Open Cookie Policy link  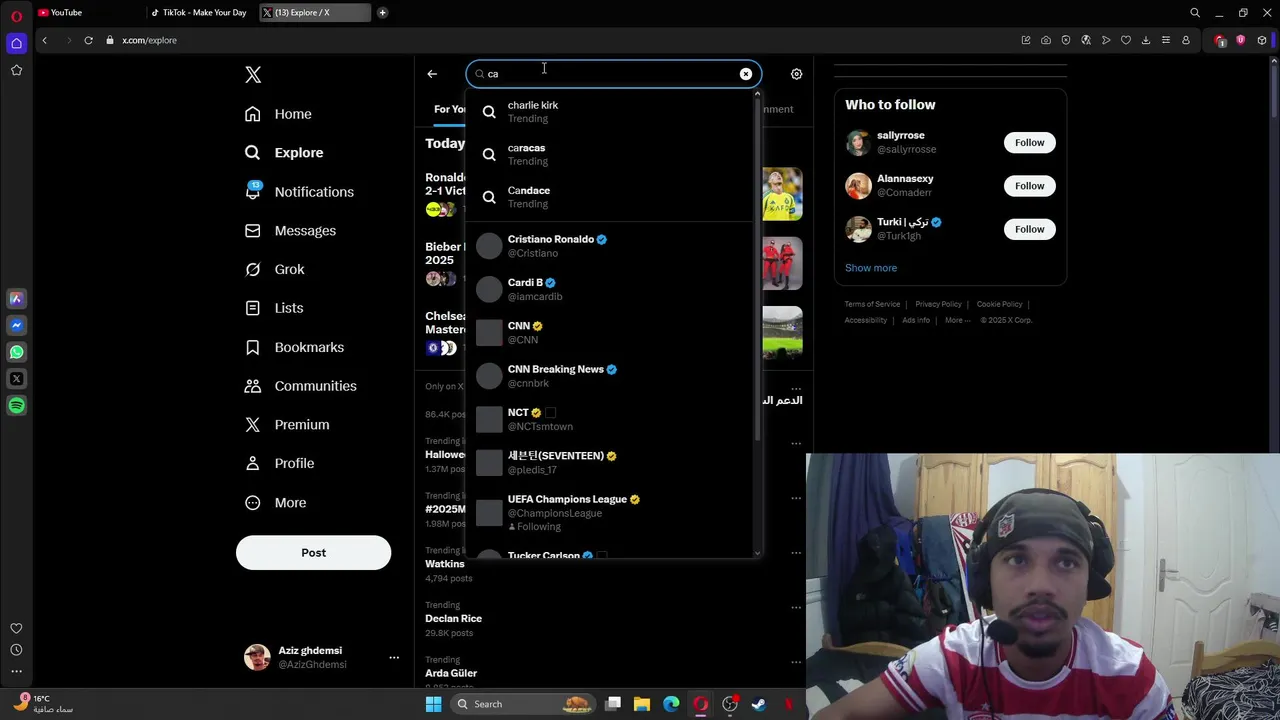click(999, 304)
